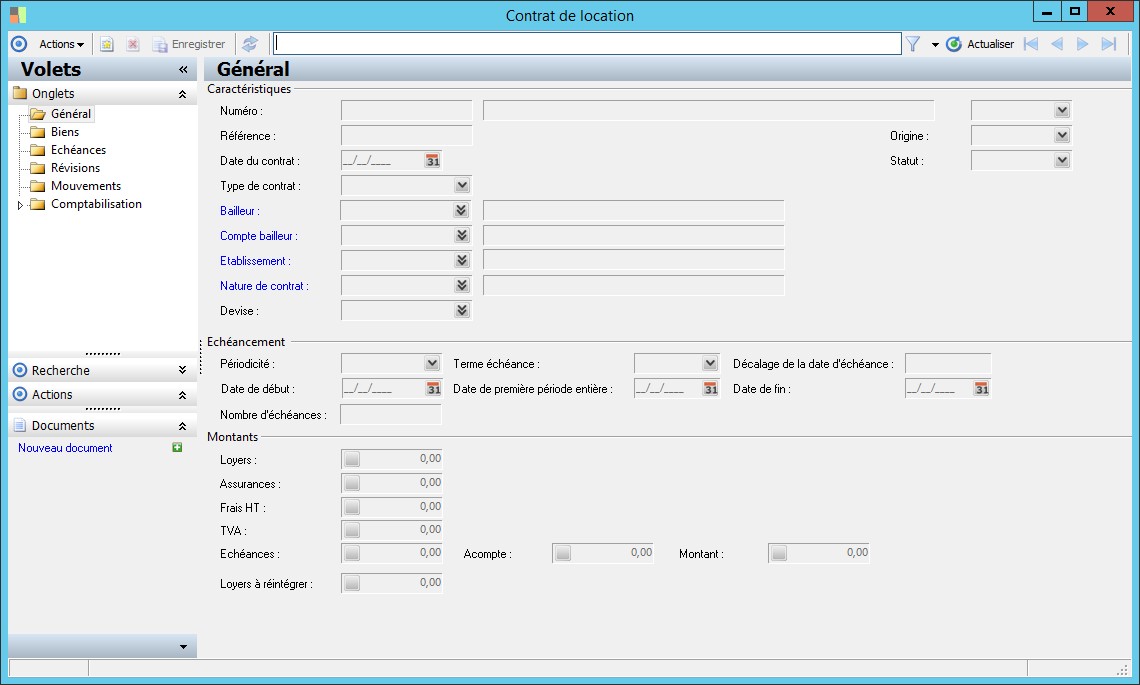
Task: Toggle the TVA amount checkbox
Action: pyautogui.click(x=352, y=531)
